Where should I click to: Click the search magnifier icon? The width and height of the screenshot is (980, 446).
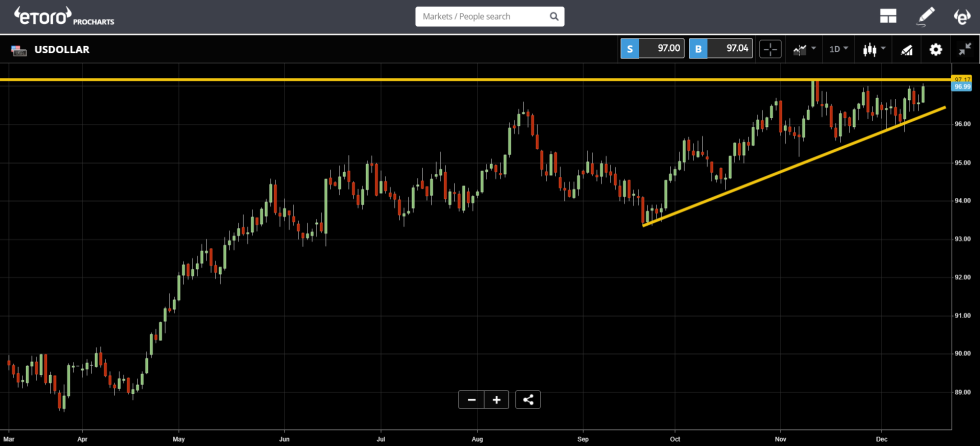click(x=554, y=16)
